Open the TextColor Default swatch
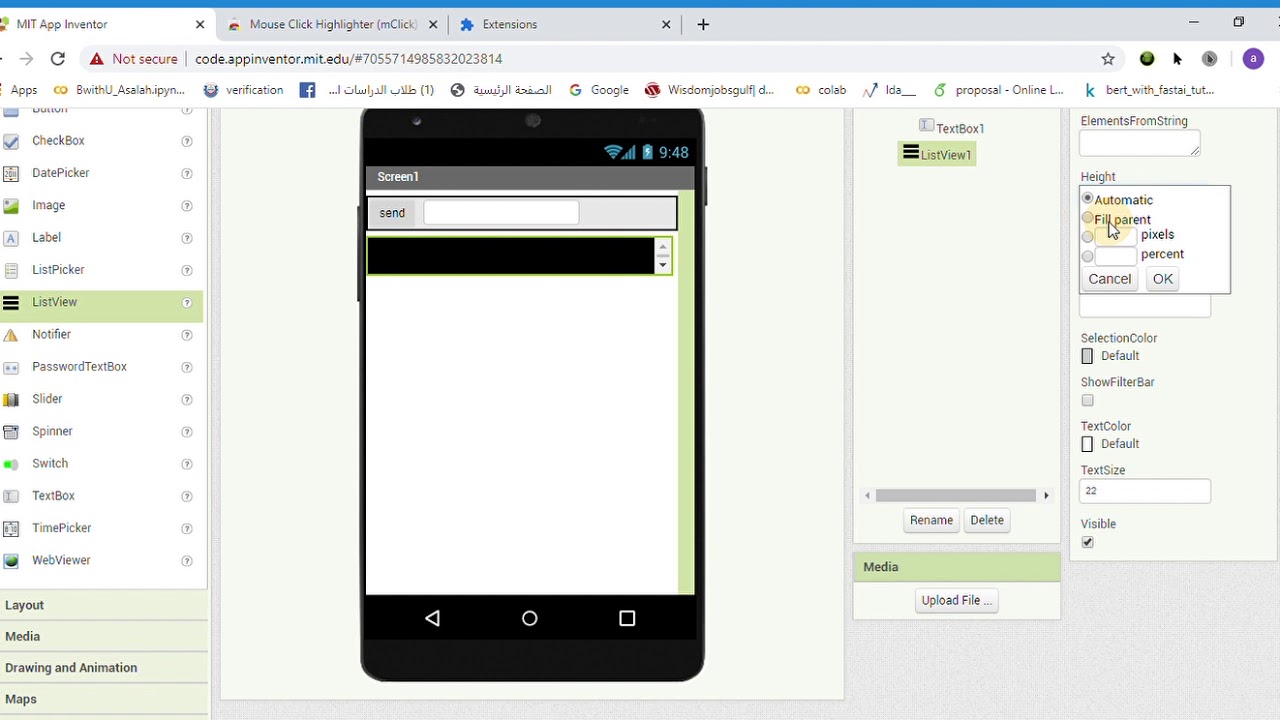 click(1088, 444)
